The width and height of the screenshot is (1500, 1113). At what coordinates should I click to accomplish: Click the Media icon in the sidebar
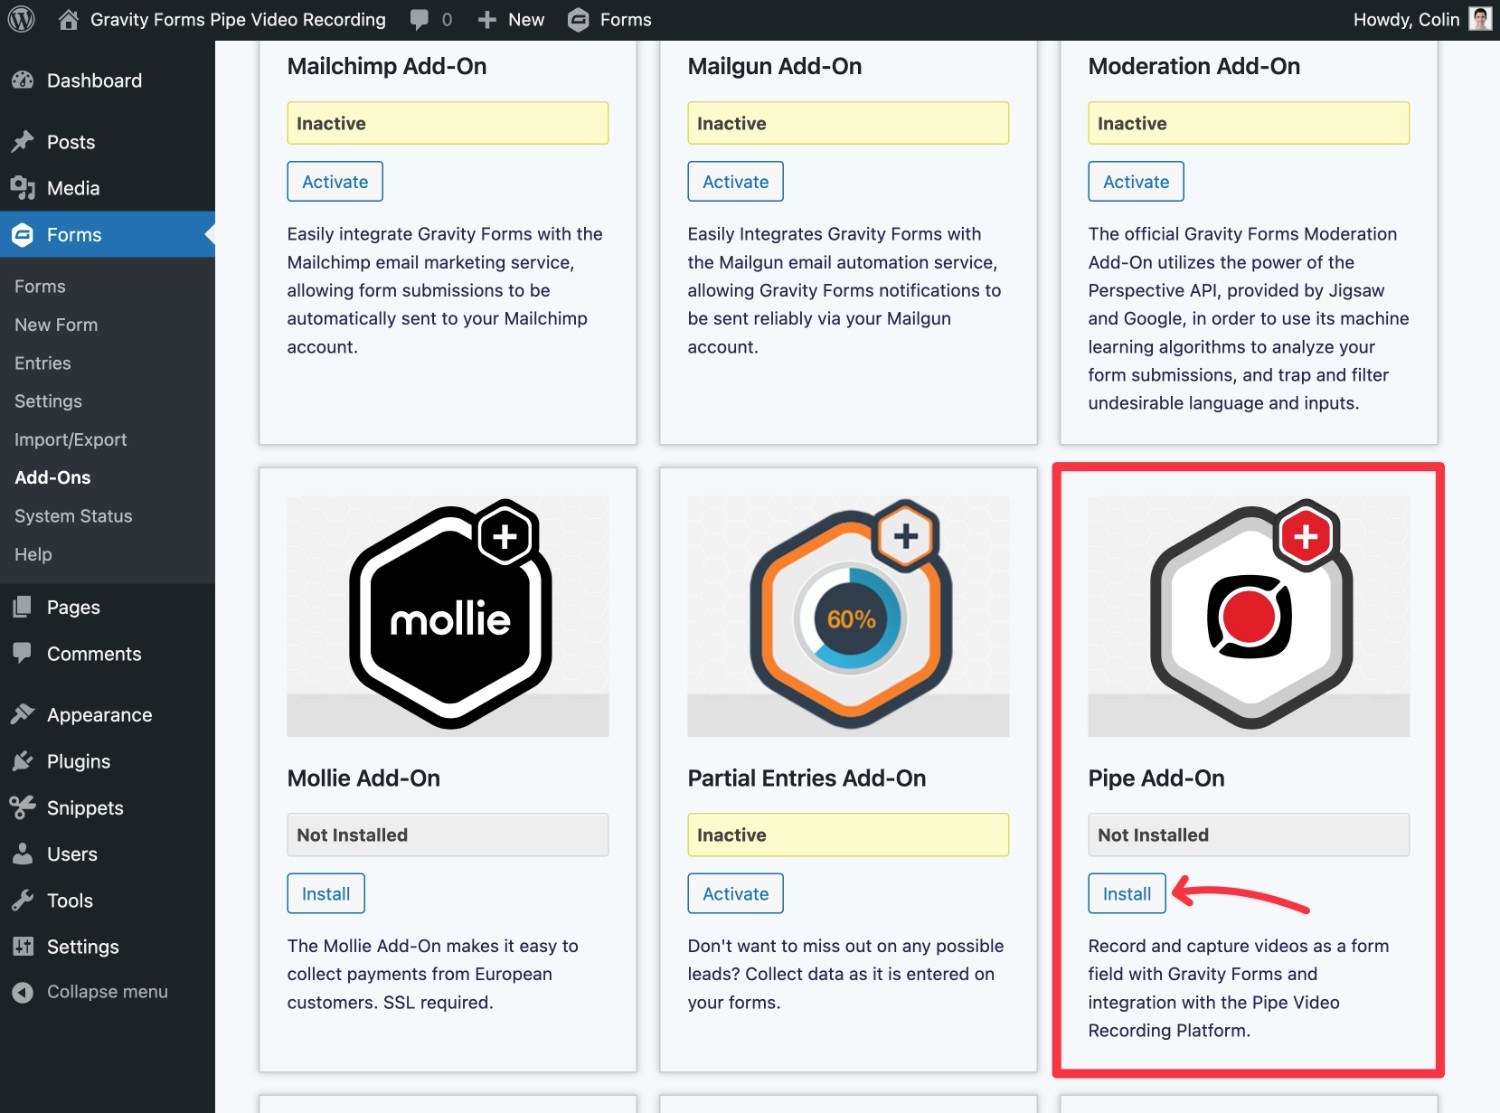tap(23, 188)
